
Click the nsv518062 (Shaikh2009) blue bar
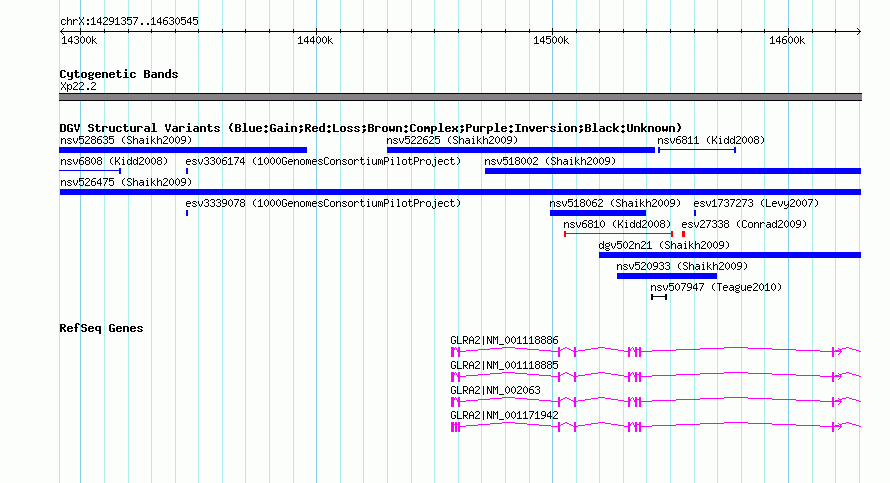tap(598, 213)
